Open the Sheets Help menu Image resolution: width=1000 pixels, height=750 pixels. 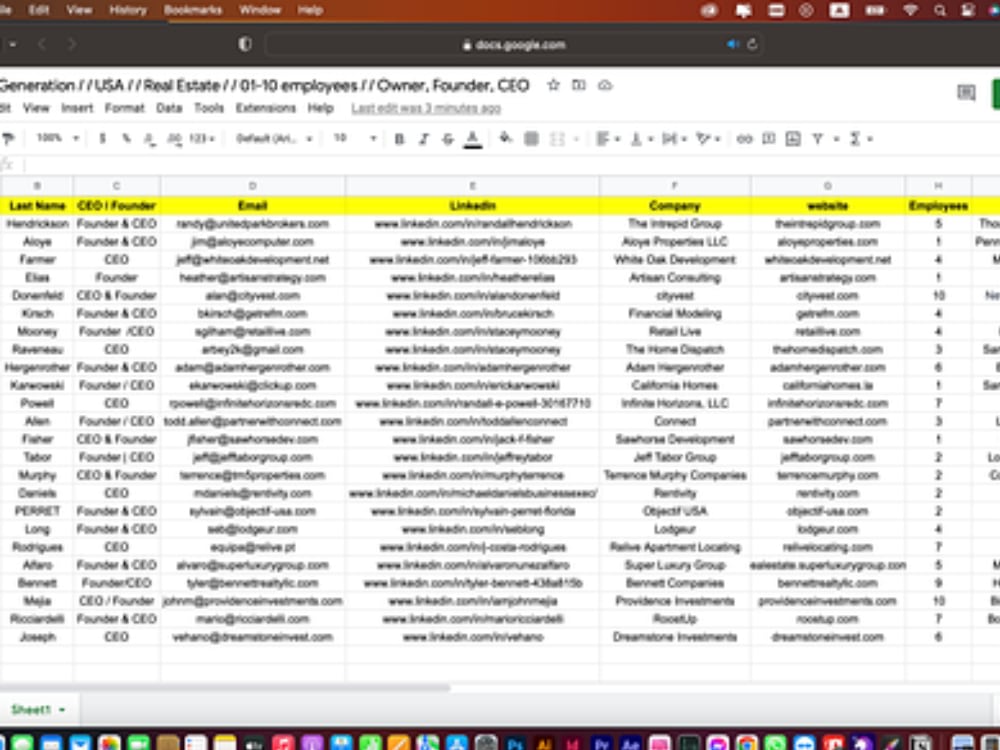click(x=320, y=108)
